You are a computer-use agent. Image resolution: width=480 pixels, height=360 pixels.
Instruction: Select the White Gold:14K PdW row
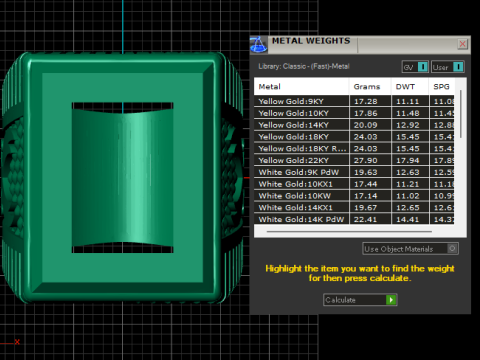click(354, 219)
